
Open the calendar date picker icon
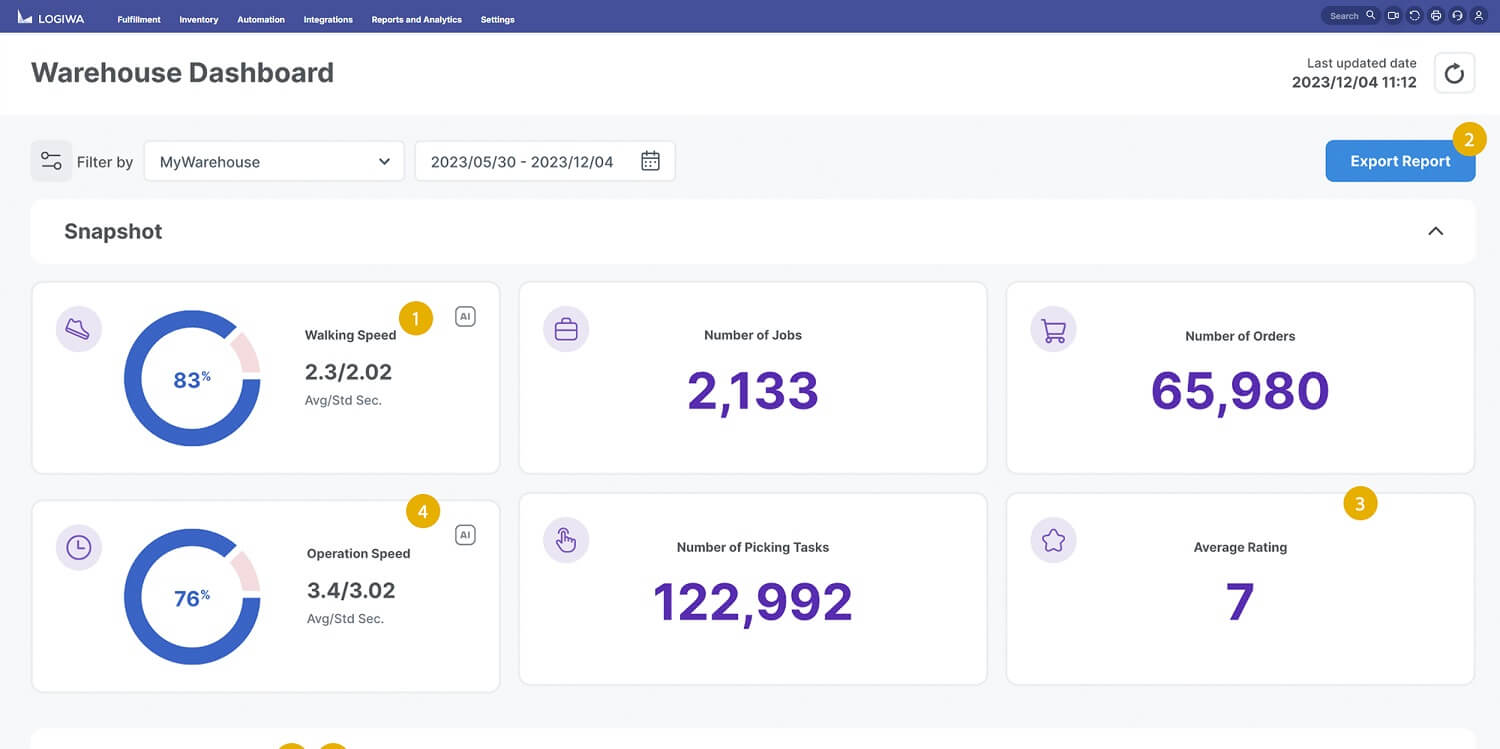650,161
